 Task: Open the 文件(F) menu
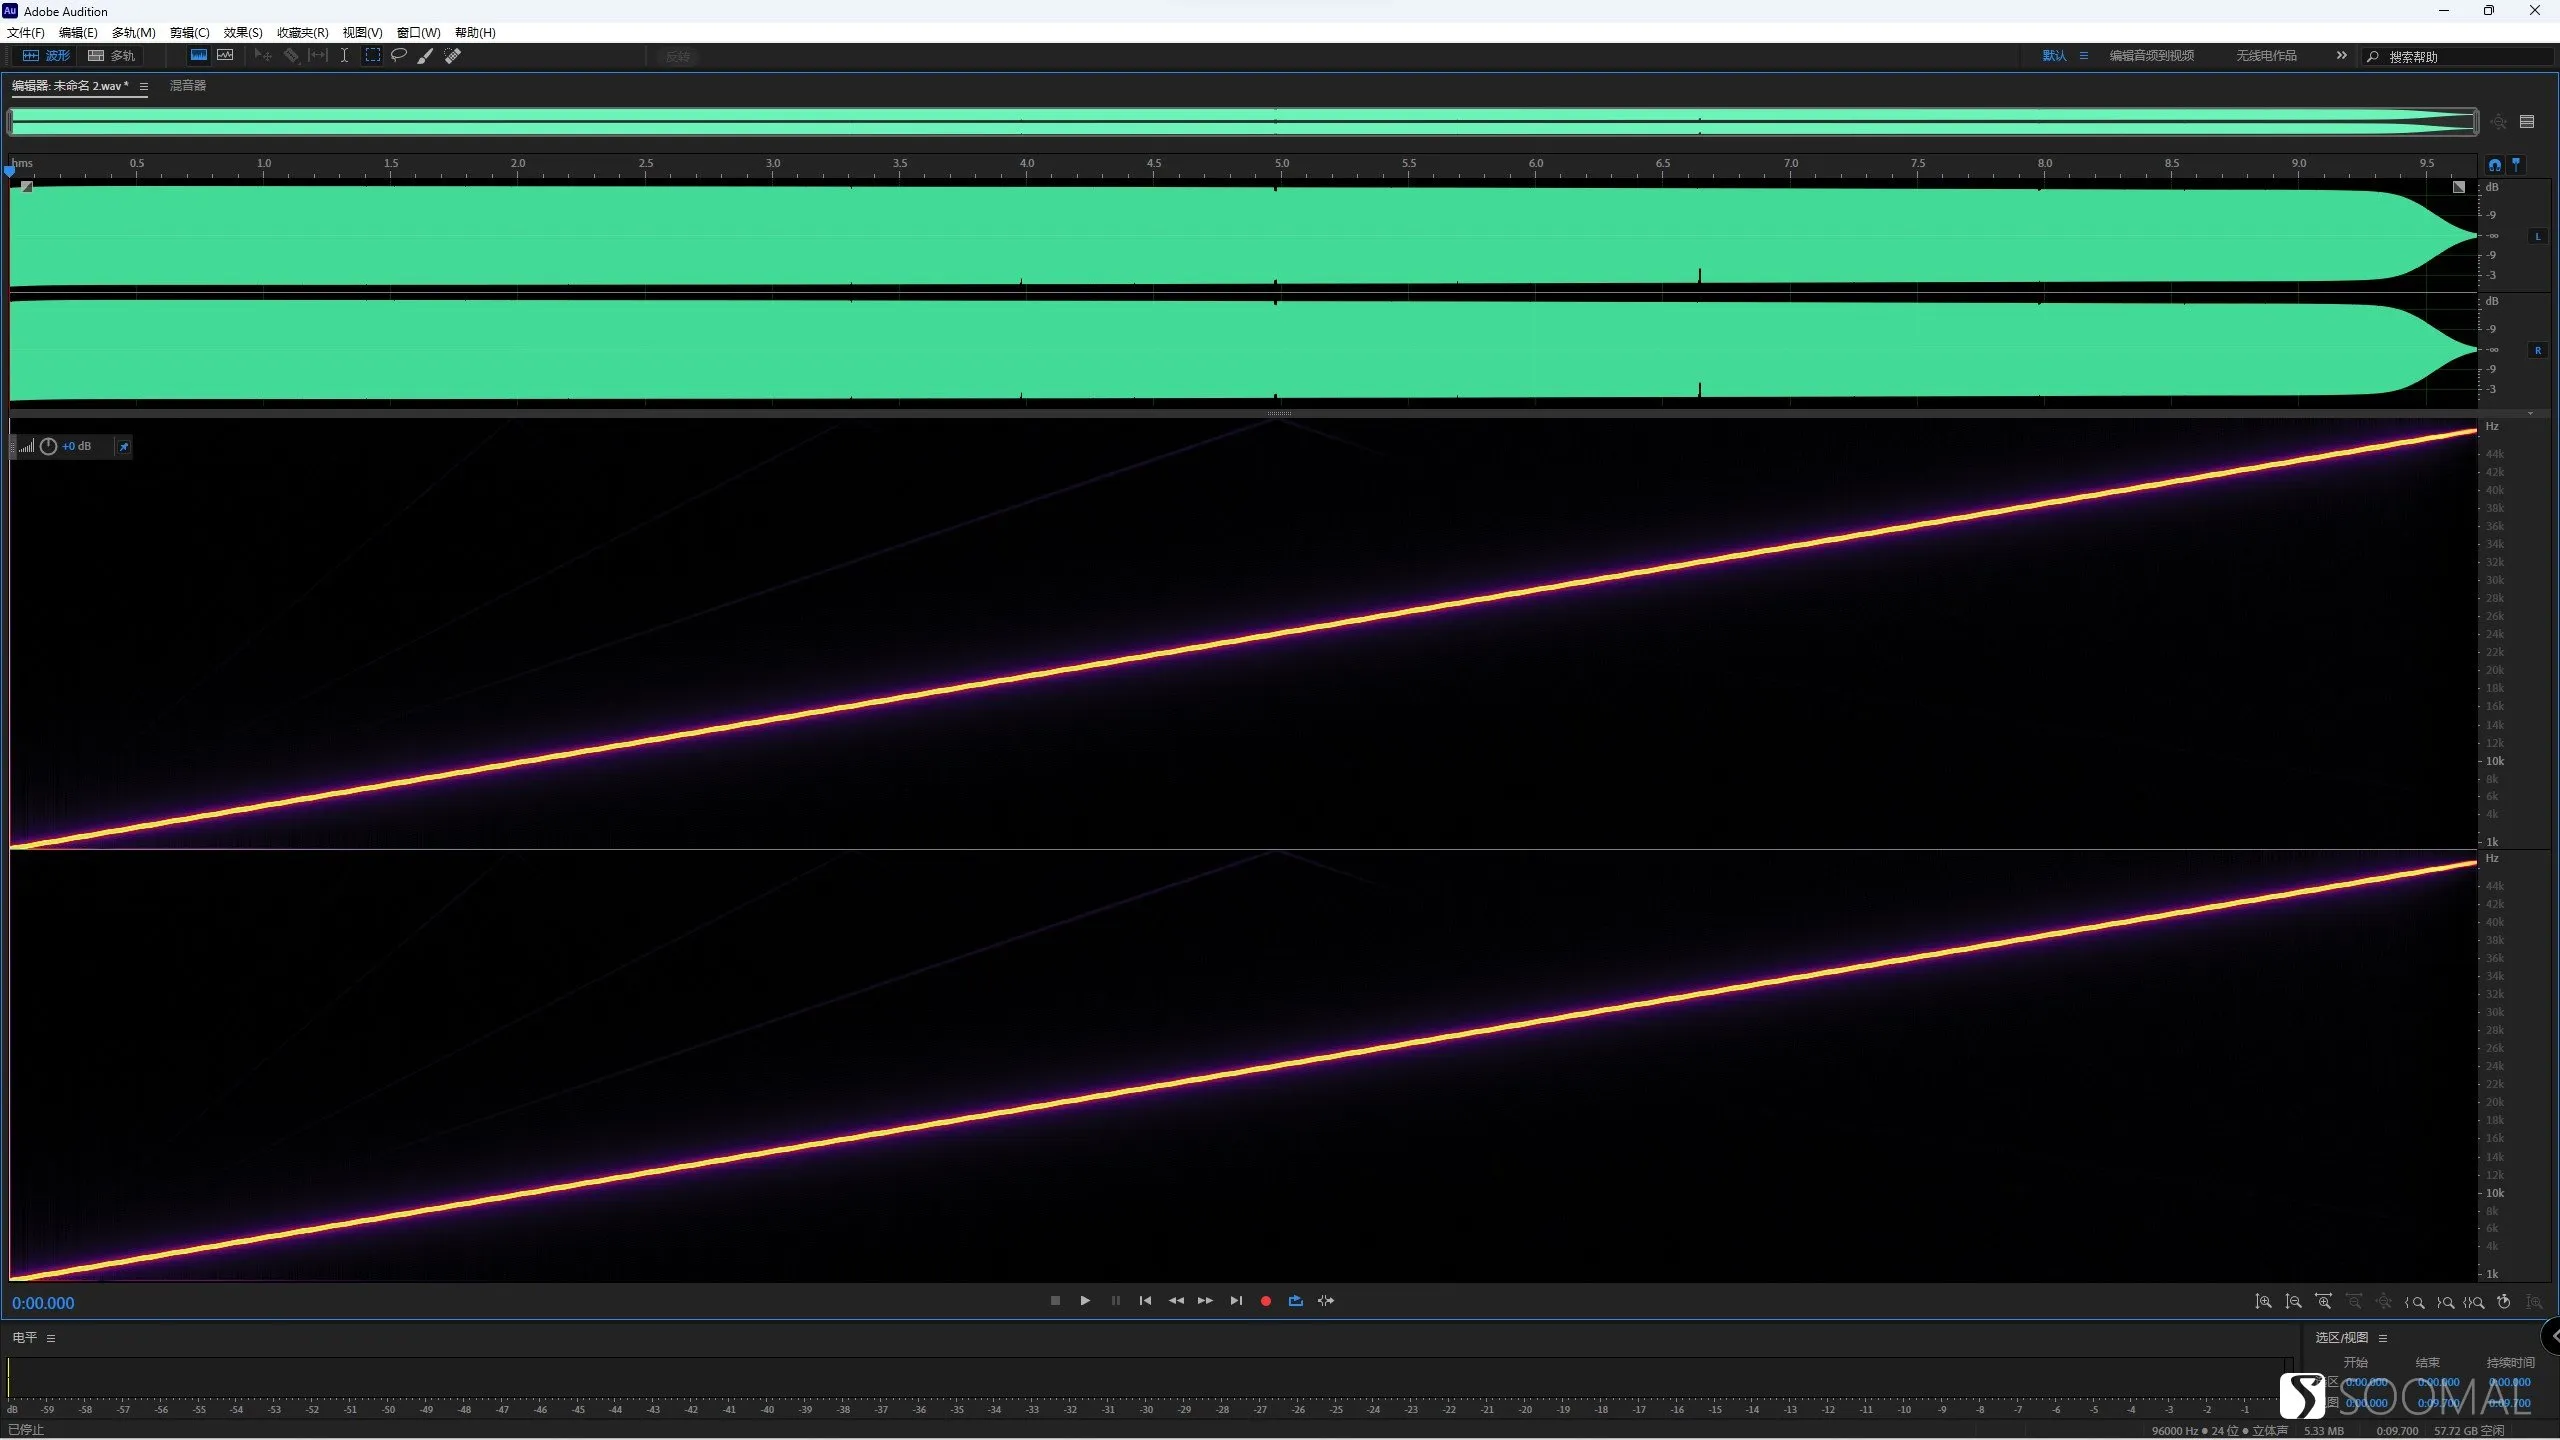click(26, 32)
